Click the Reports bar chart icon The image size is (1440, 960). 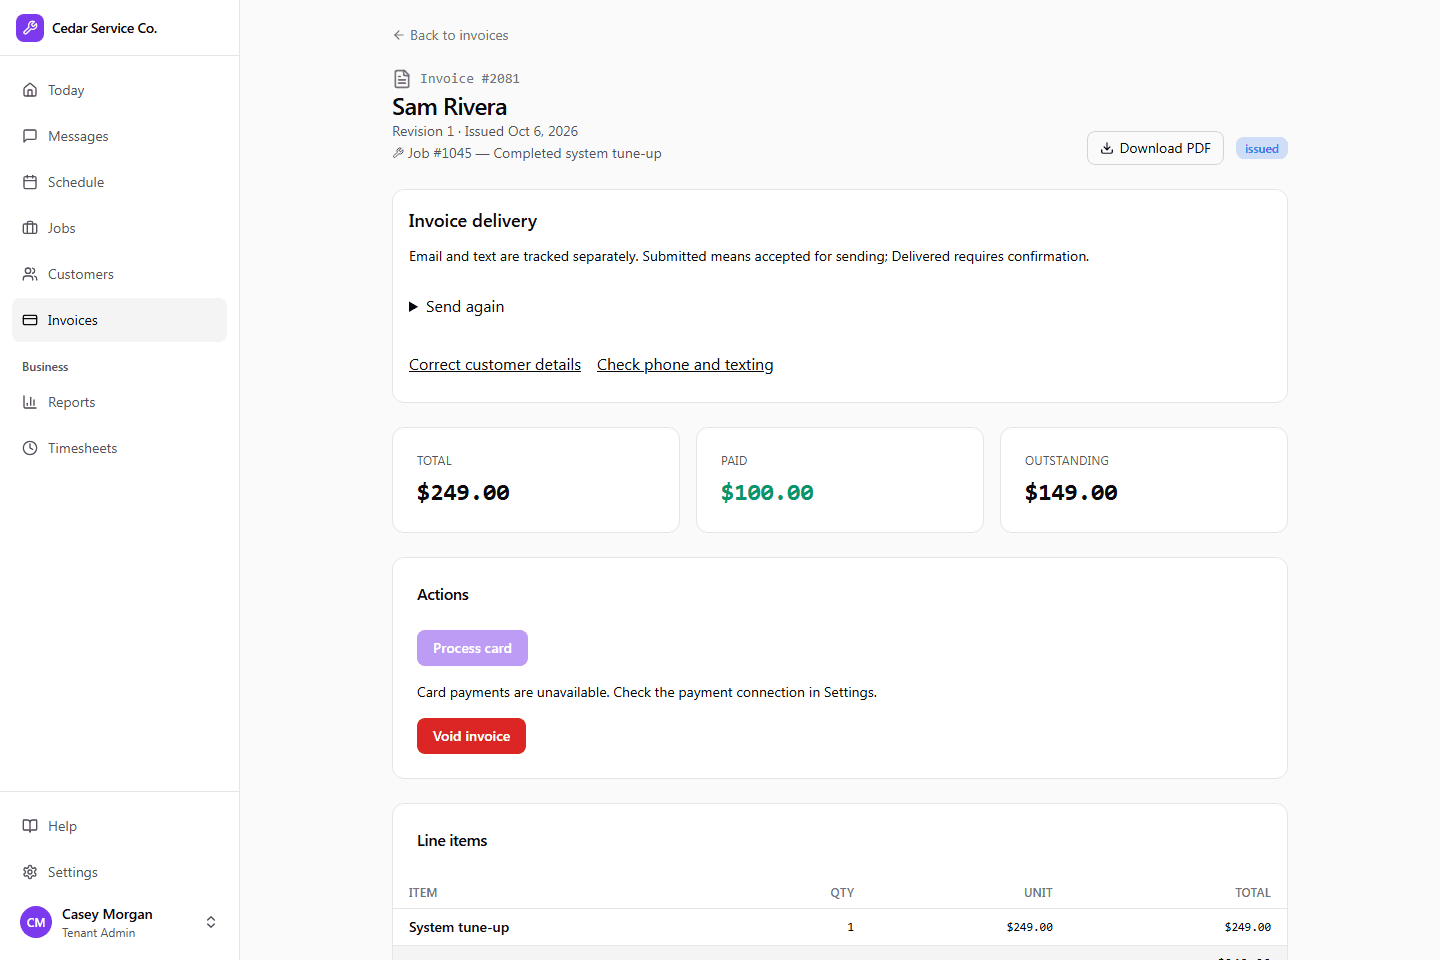click(30, 402)
